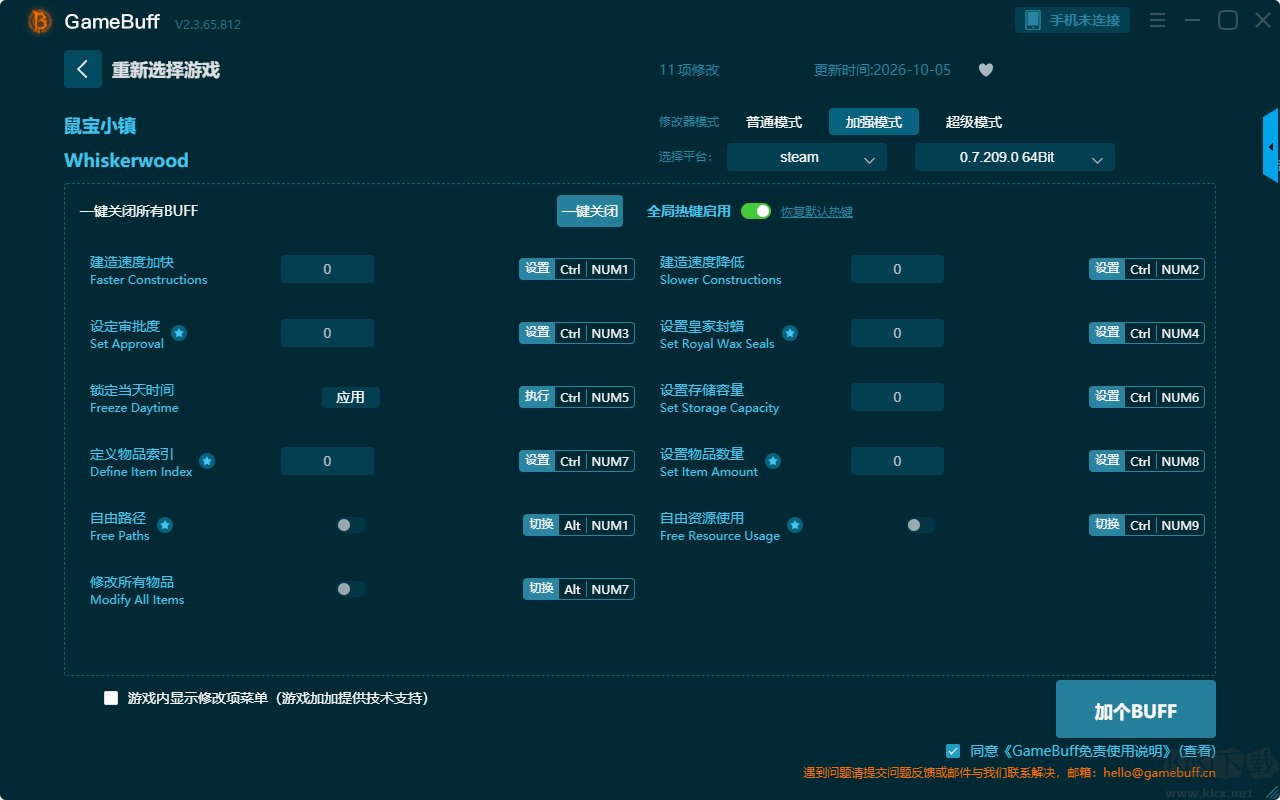1280x800 pixels.
Task: Click the GameBuff logo icon
Action: click(40, 21)
